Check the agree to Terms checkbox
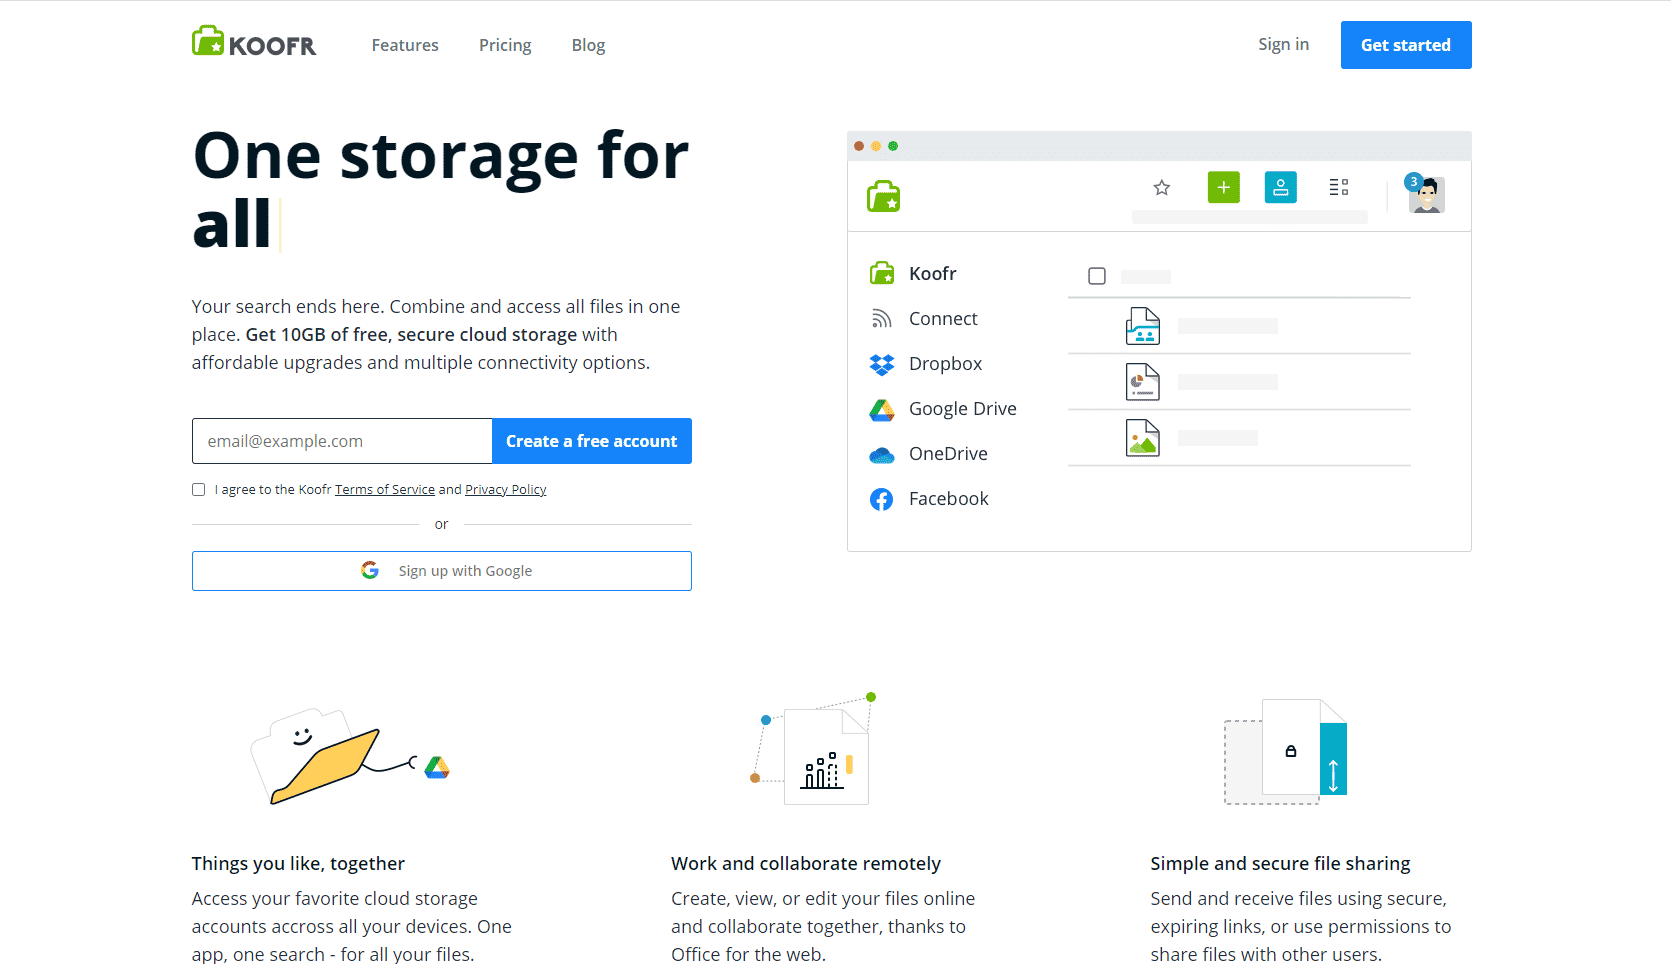Image resolution: width=1671 pixels, height=964 pixels. [x=198, y=490]
